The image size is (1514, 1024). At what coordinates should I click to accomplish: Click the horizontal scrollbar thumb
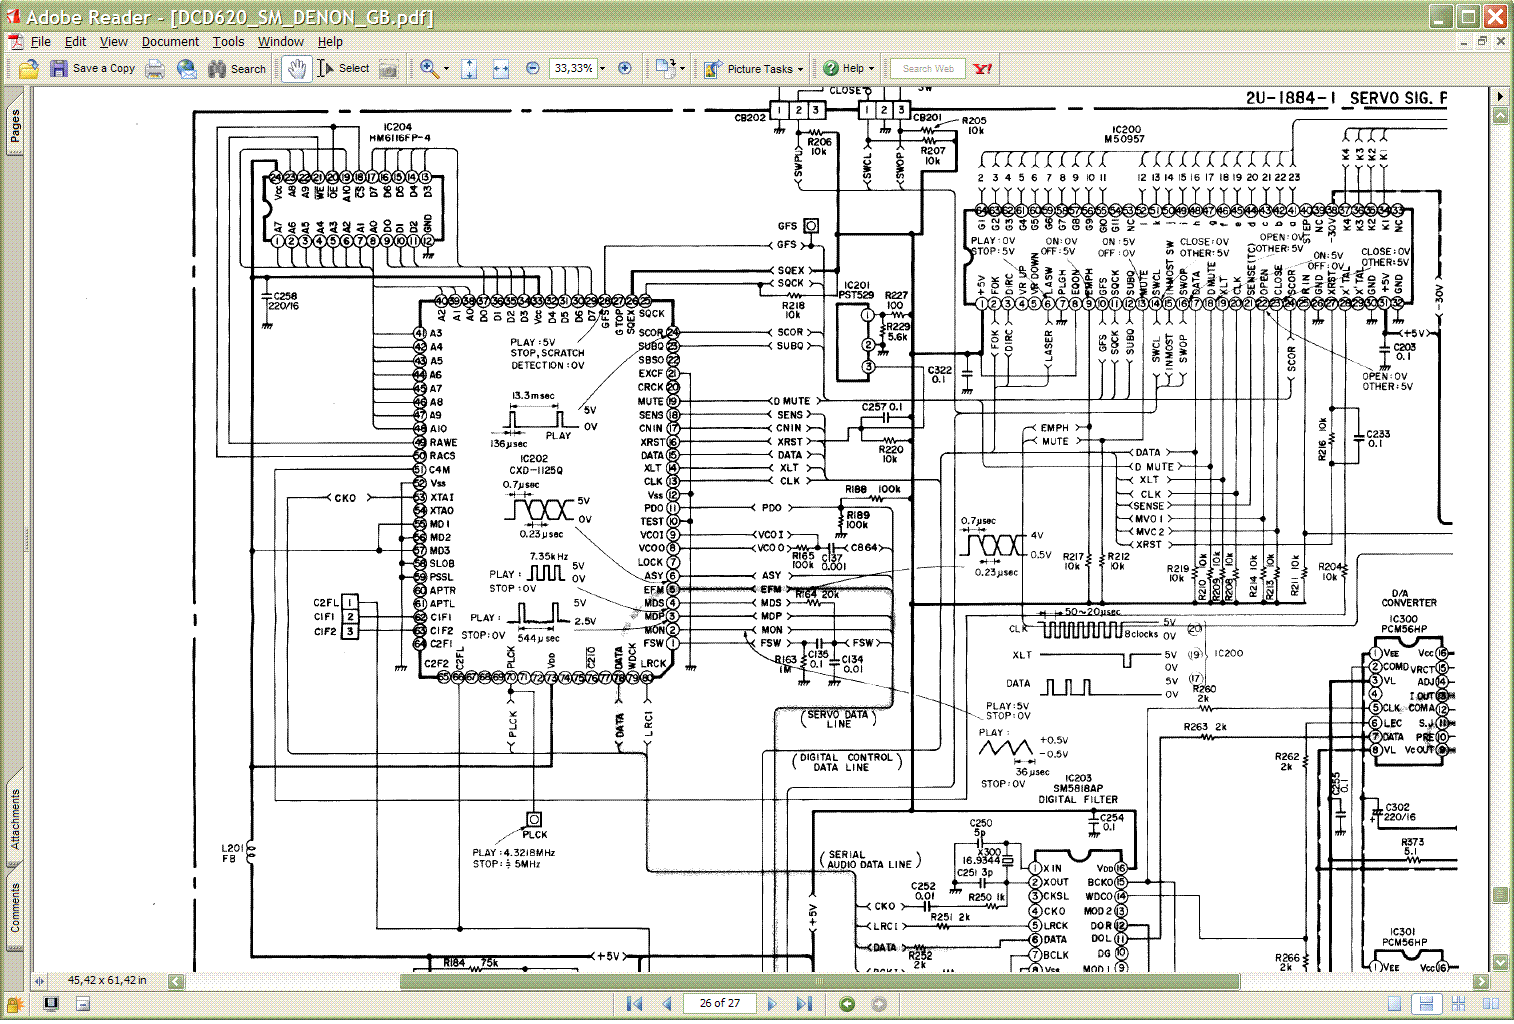[x=820, y=981]
